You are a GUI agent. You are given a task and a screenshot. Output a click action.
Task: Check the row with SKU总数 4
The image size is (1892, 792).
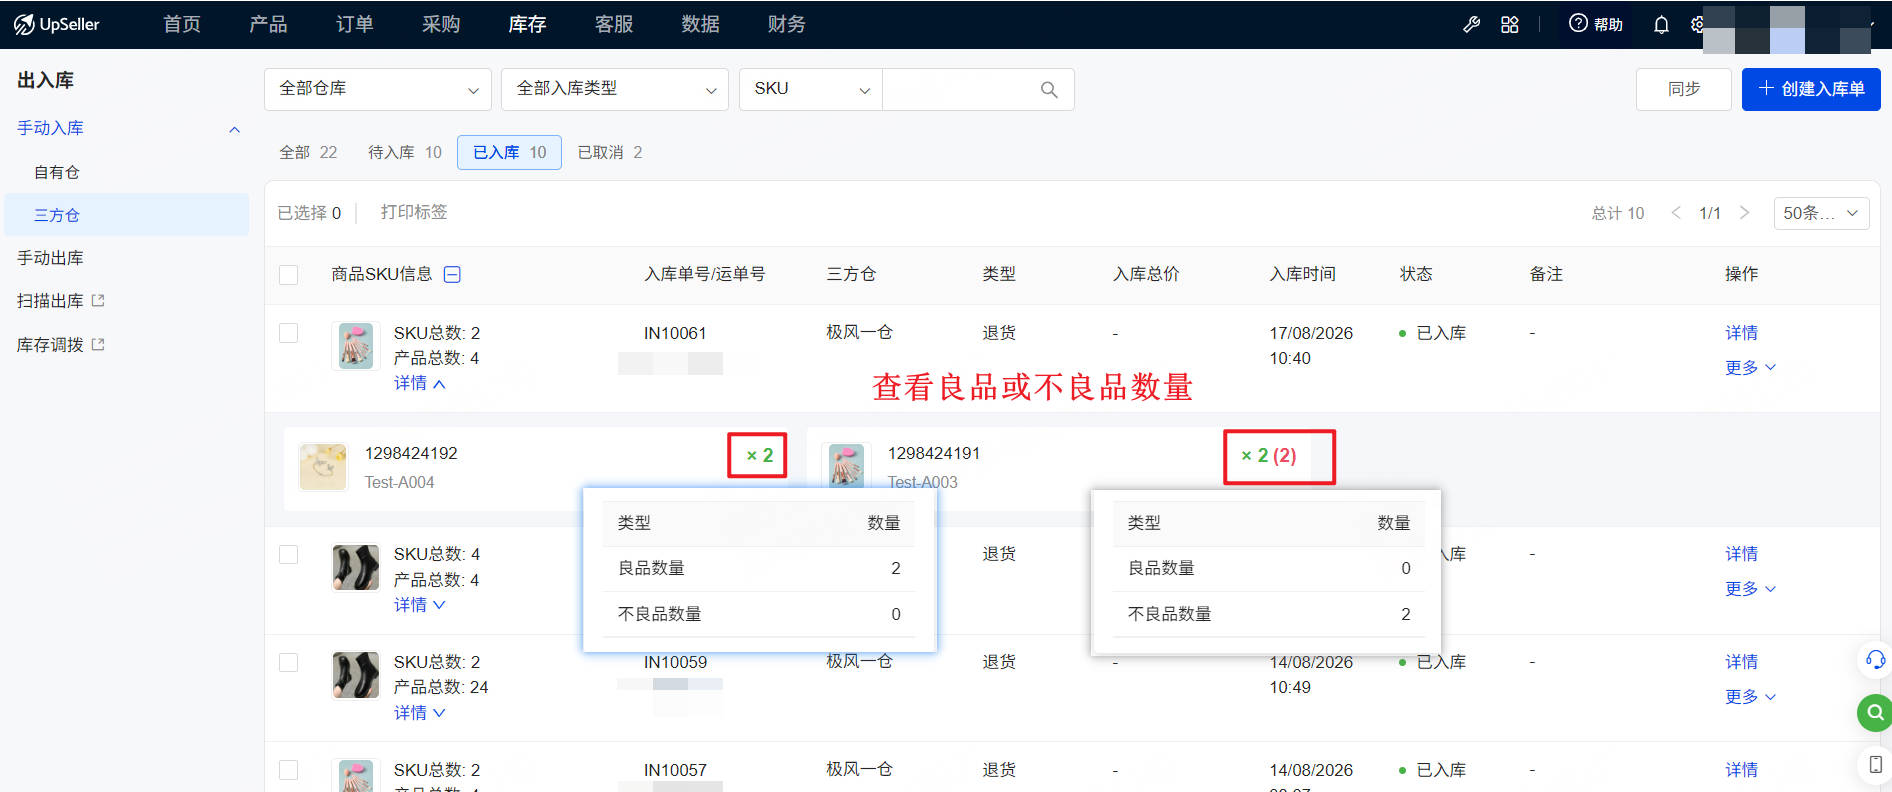click(289, 554)
